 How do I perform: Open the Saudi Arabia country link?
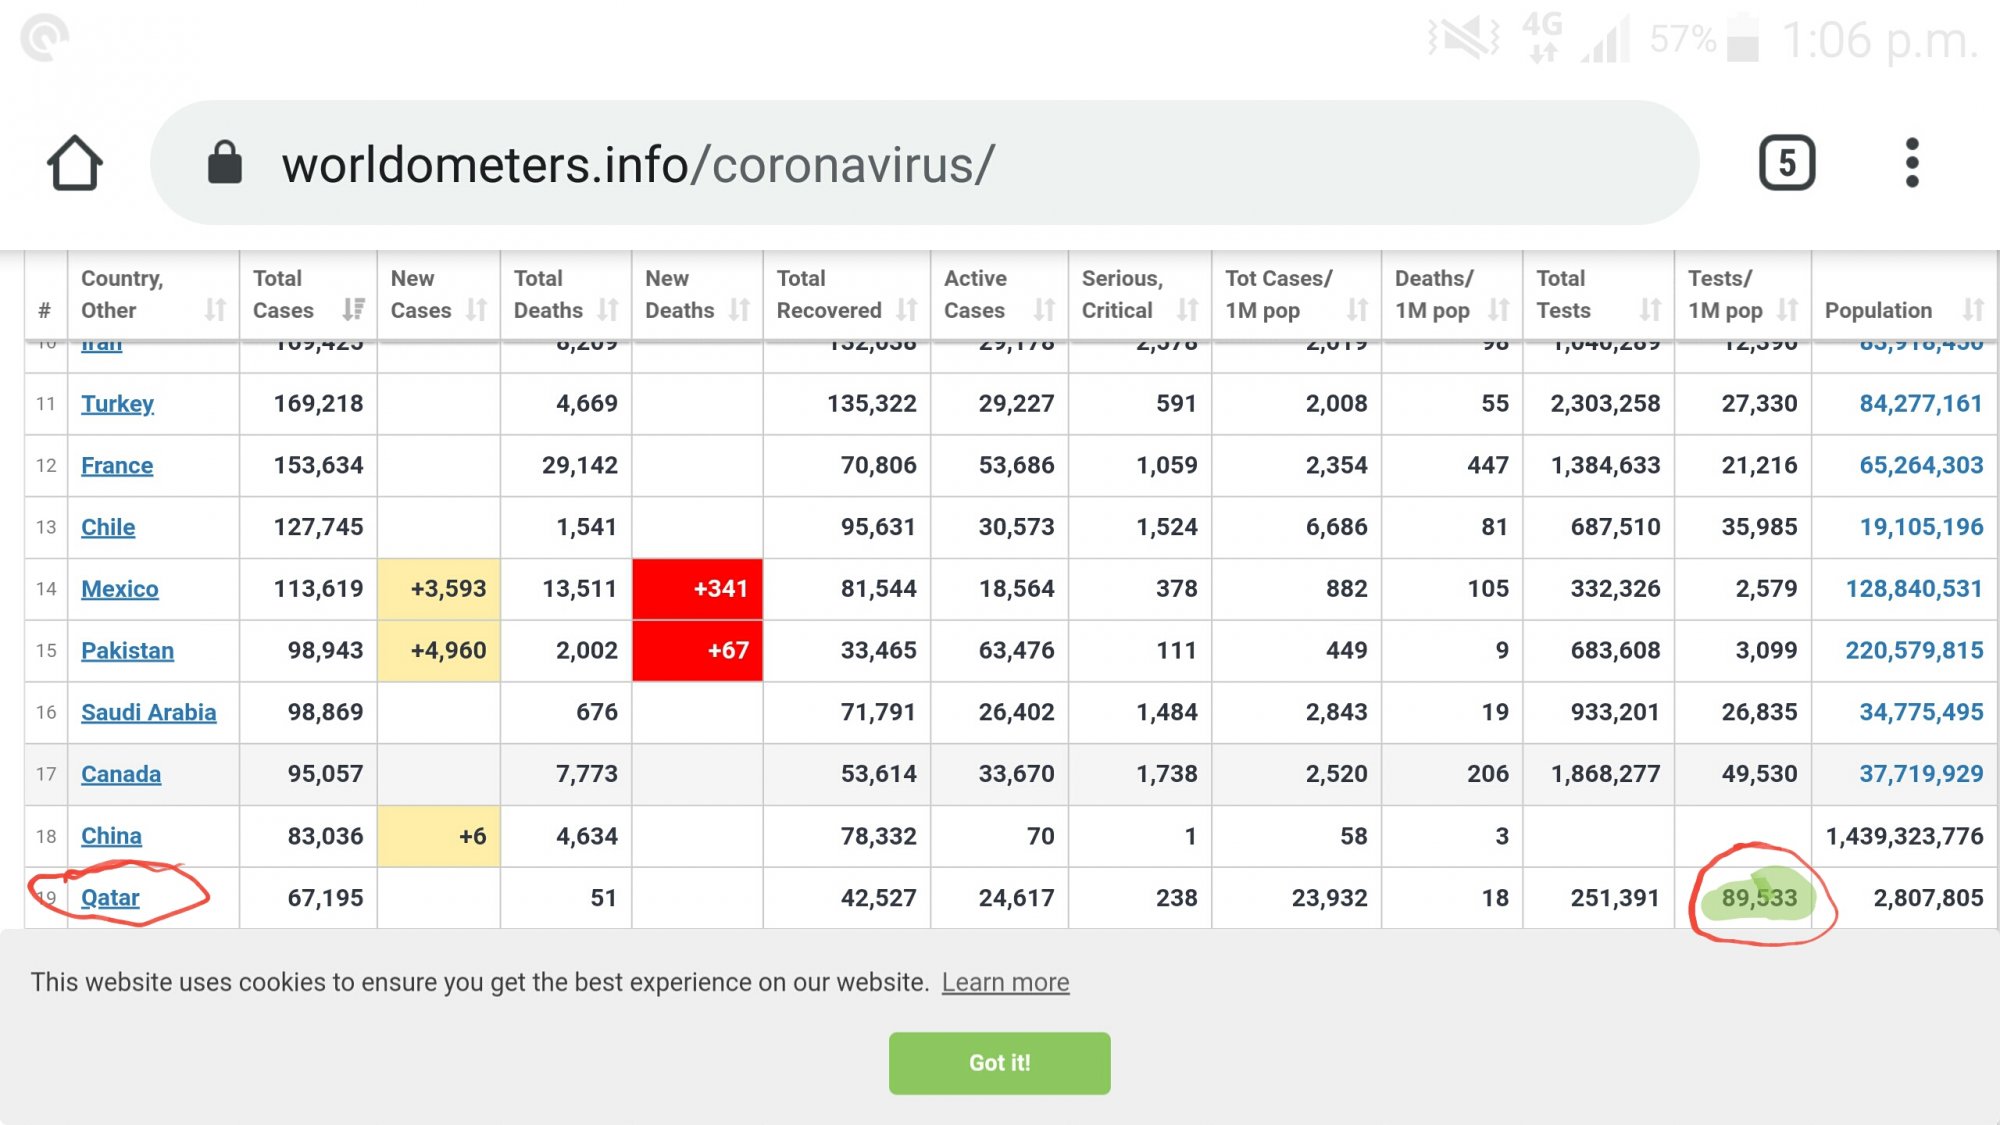(149, 712)
